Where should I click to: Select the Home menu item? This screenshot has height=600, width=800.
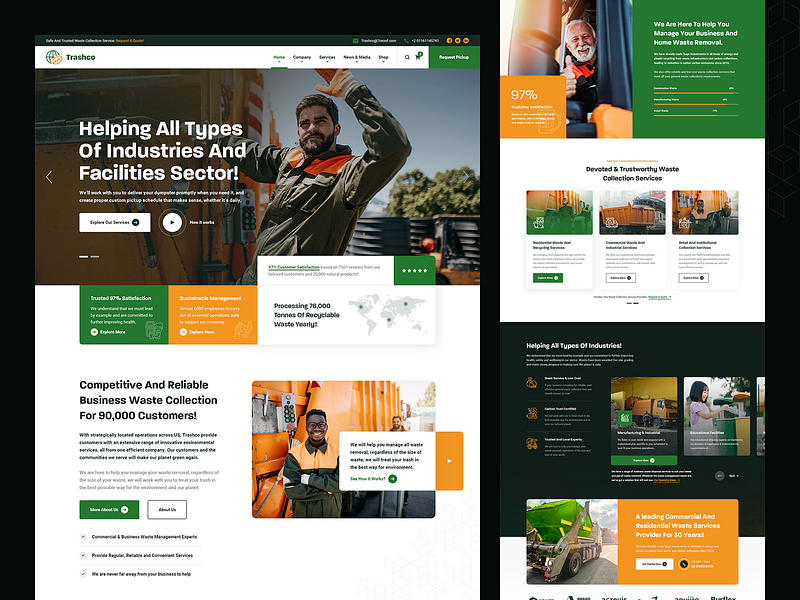click(x=279, y=57)
